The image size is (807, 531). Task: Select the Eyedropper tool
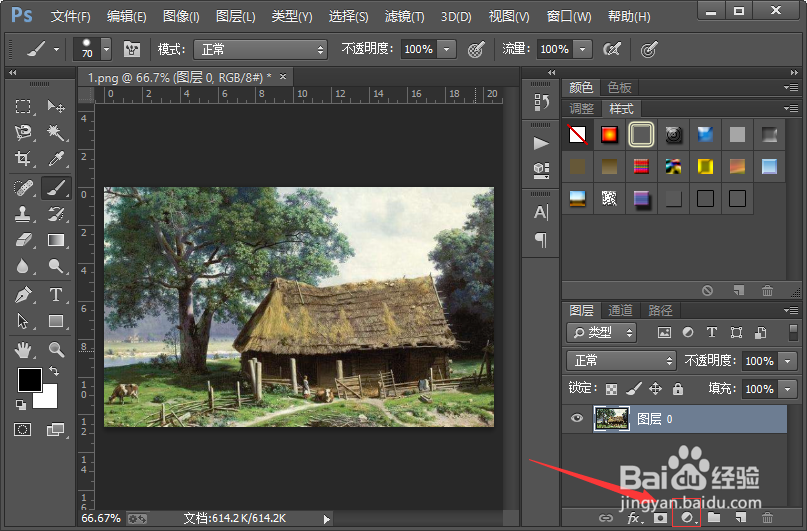pos(56,158)
